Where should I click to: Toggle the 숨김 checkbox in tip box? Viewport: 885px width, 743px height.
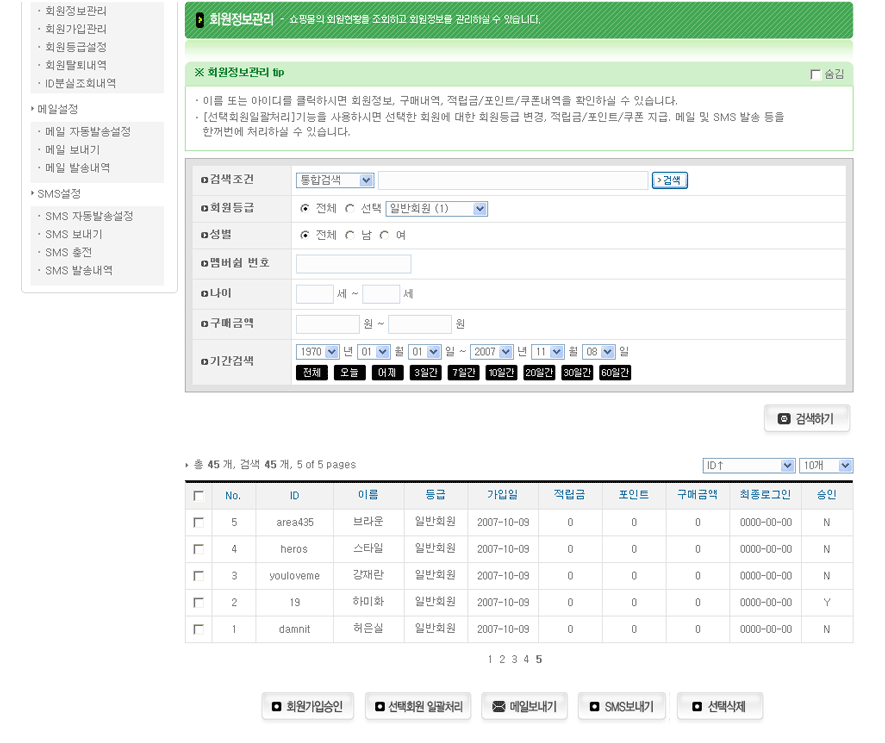tap(815, 74)
